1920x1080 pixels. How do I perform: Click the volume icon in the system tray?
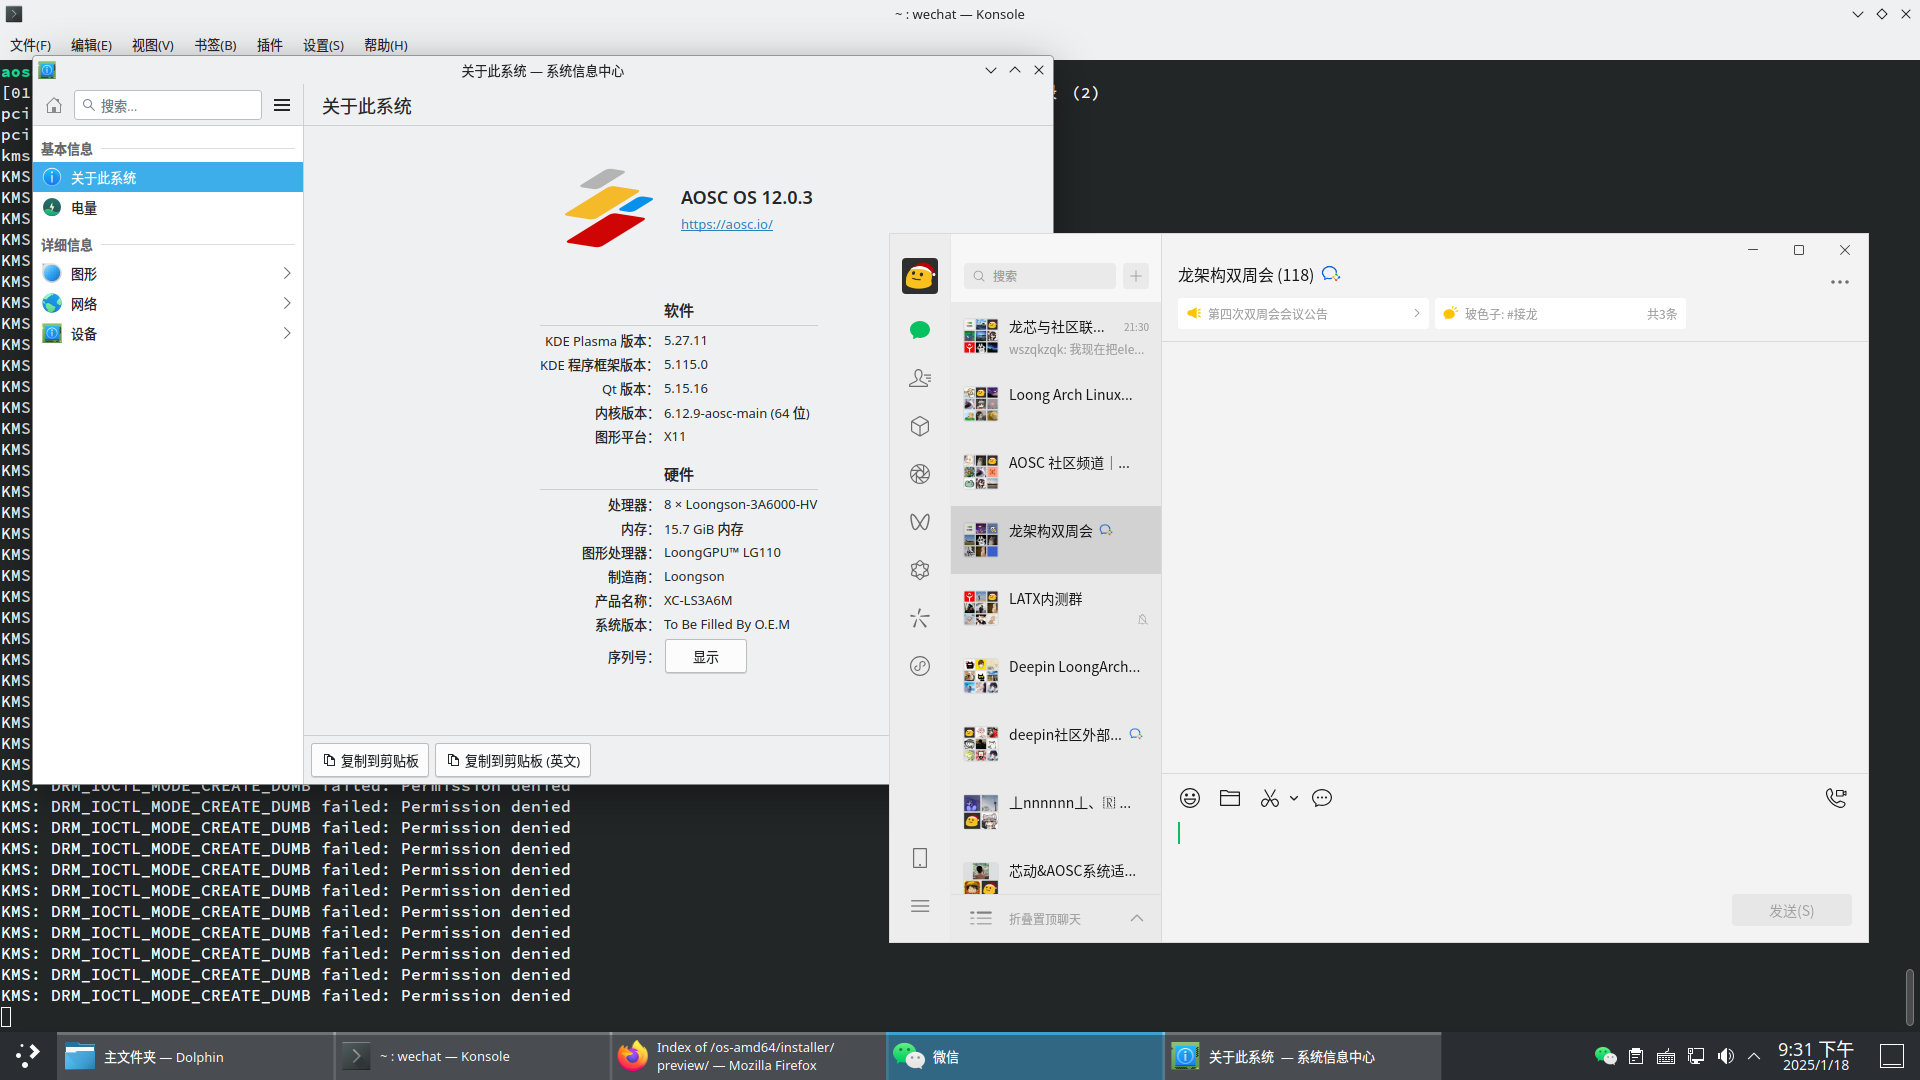(x=1726, y=1055)
